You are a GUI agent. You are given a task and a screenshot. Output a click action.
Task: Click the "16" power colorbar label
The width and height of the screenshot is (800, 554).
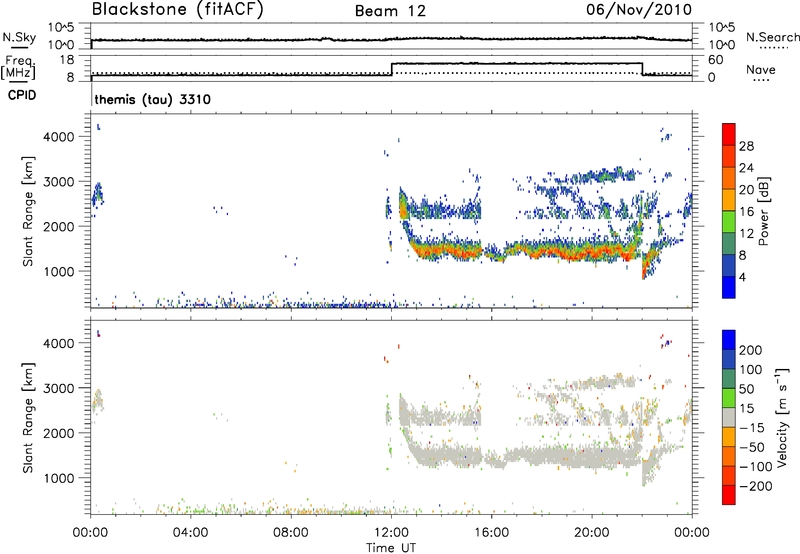point(746,212)
